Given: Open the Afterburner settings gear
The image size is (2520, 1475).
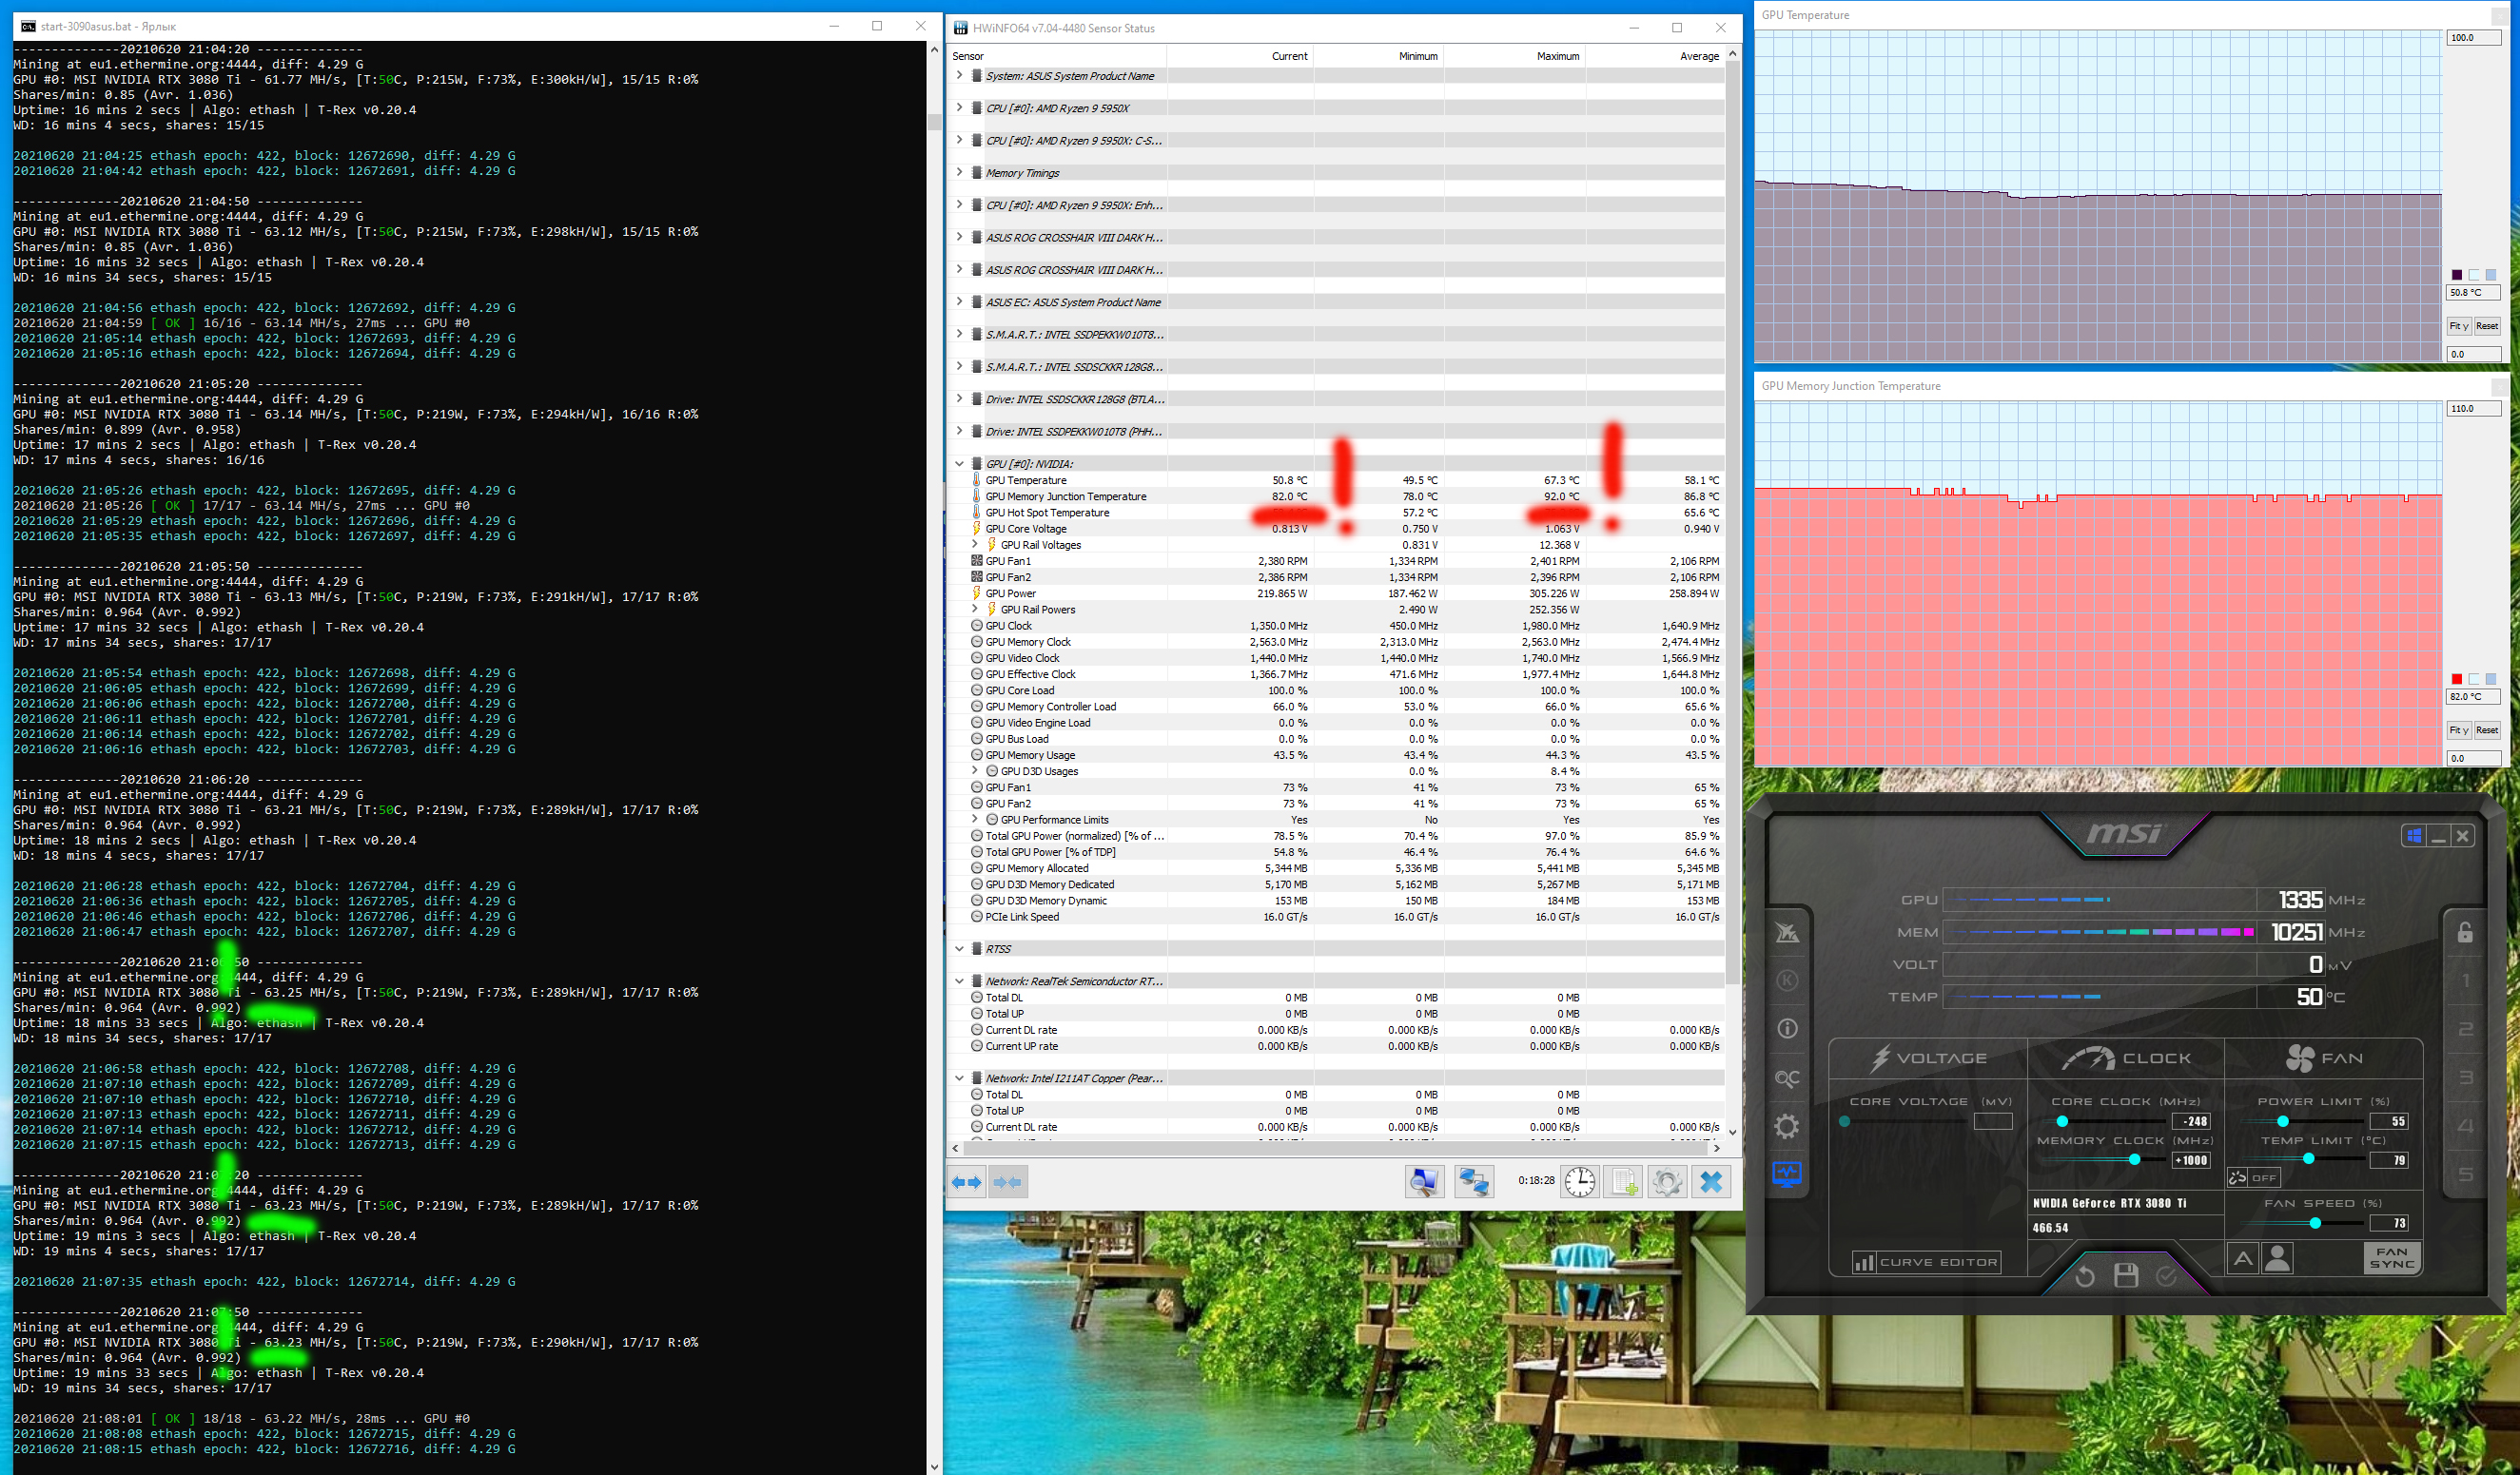Looking at the screenshot, I should (x=1787, y=1126).
